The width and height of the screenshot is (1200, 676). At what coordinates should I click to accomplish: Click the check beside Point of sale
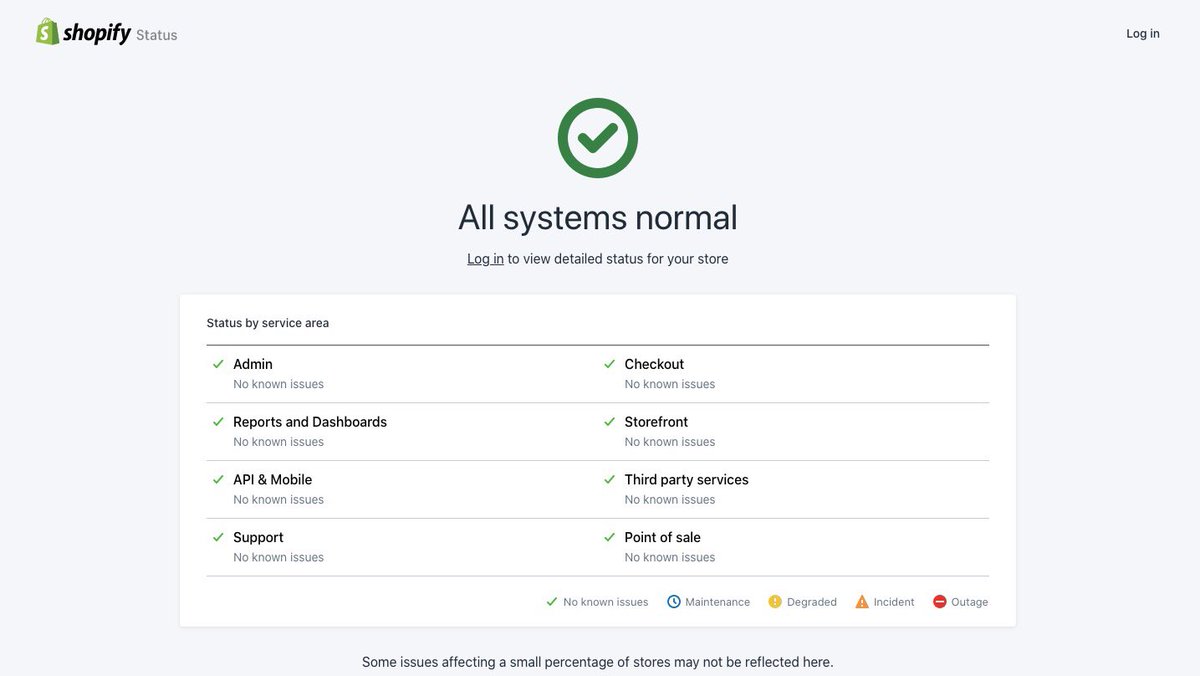click(x=609, y=537)
